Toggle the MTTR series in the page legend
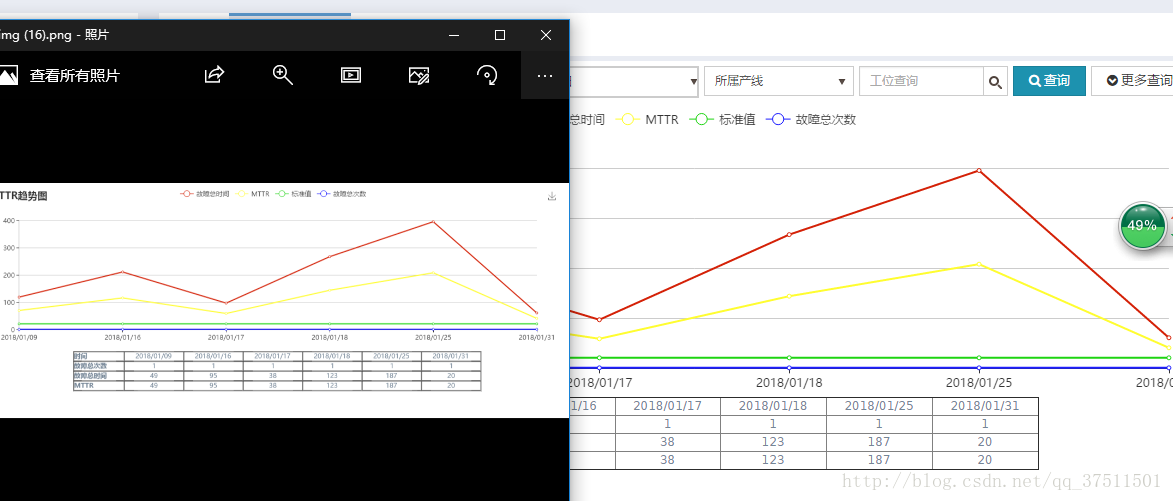Viewport: 1173px width, 501px height. click(x=646, y=120)
